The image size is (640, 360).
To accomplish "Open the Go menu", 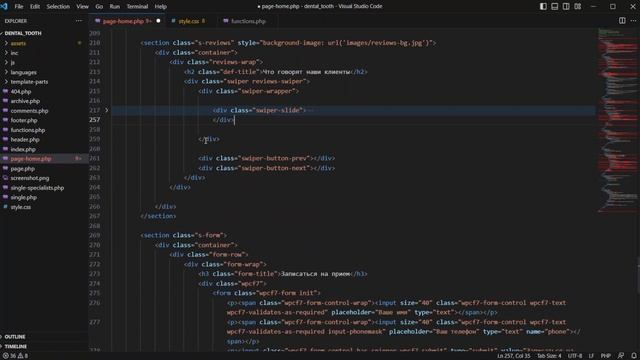I will 99,7.
